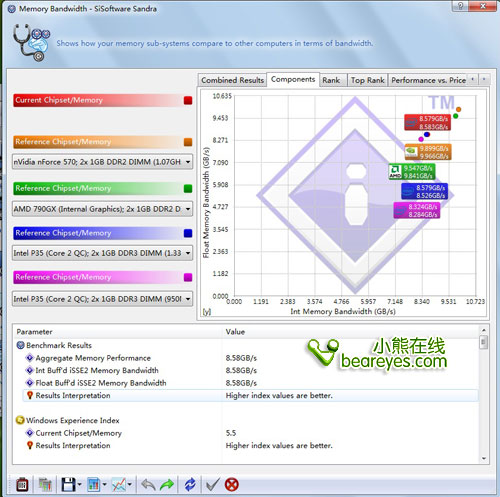The width and height of the screenshot is (500, 497).
Task: Click the Aggregate Memory Performance diamond icon
Action: click(30, 358)
